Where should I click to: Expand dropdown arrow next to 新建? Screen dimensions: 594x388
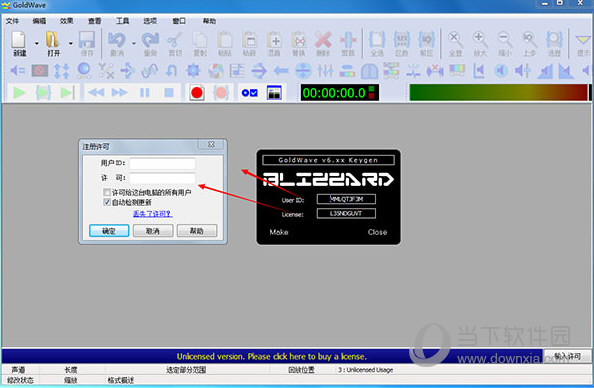[x=37, y=44]
